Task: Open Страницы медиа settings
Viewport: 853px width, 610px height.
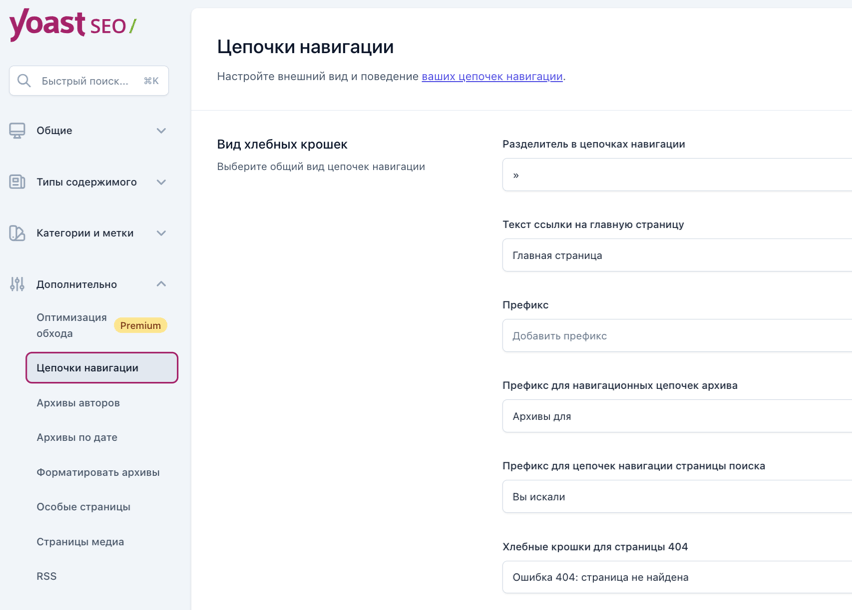Action: pos(80,542)
